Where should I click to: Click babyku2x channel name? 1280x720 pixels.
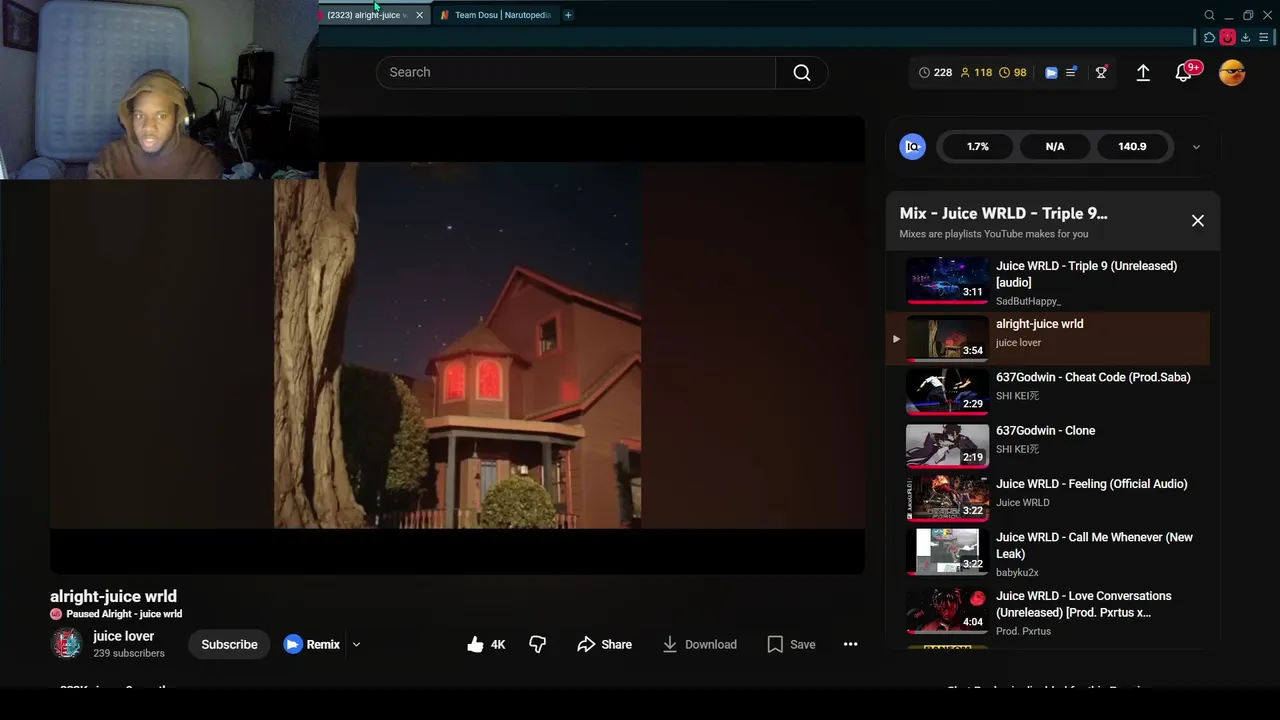click(x=1017, y=572)
